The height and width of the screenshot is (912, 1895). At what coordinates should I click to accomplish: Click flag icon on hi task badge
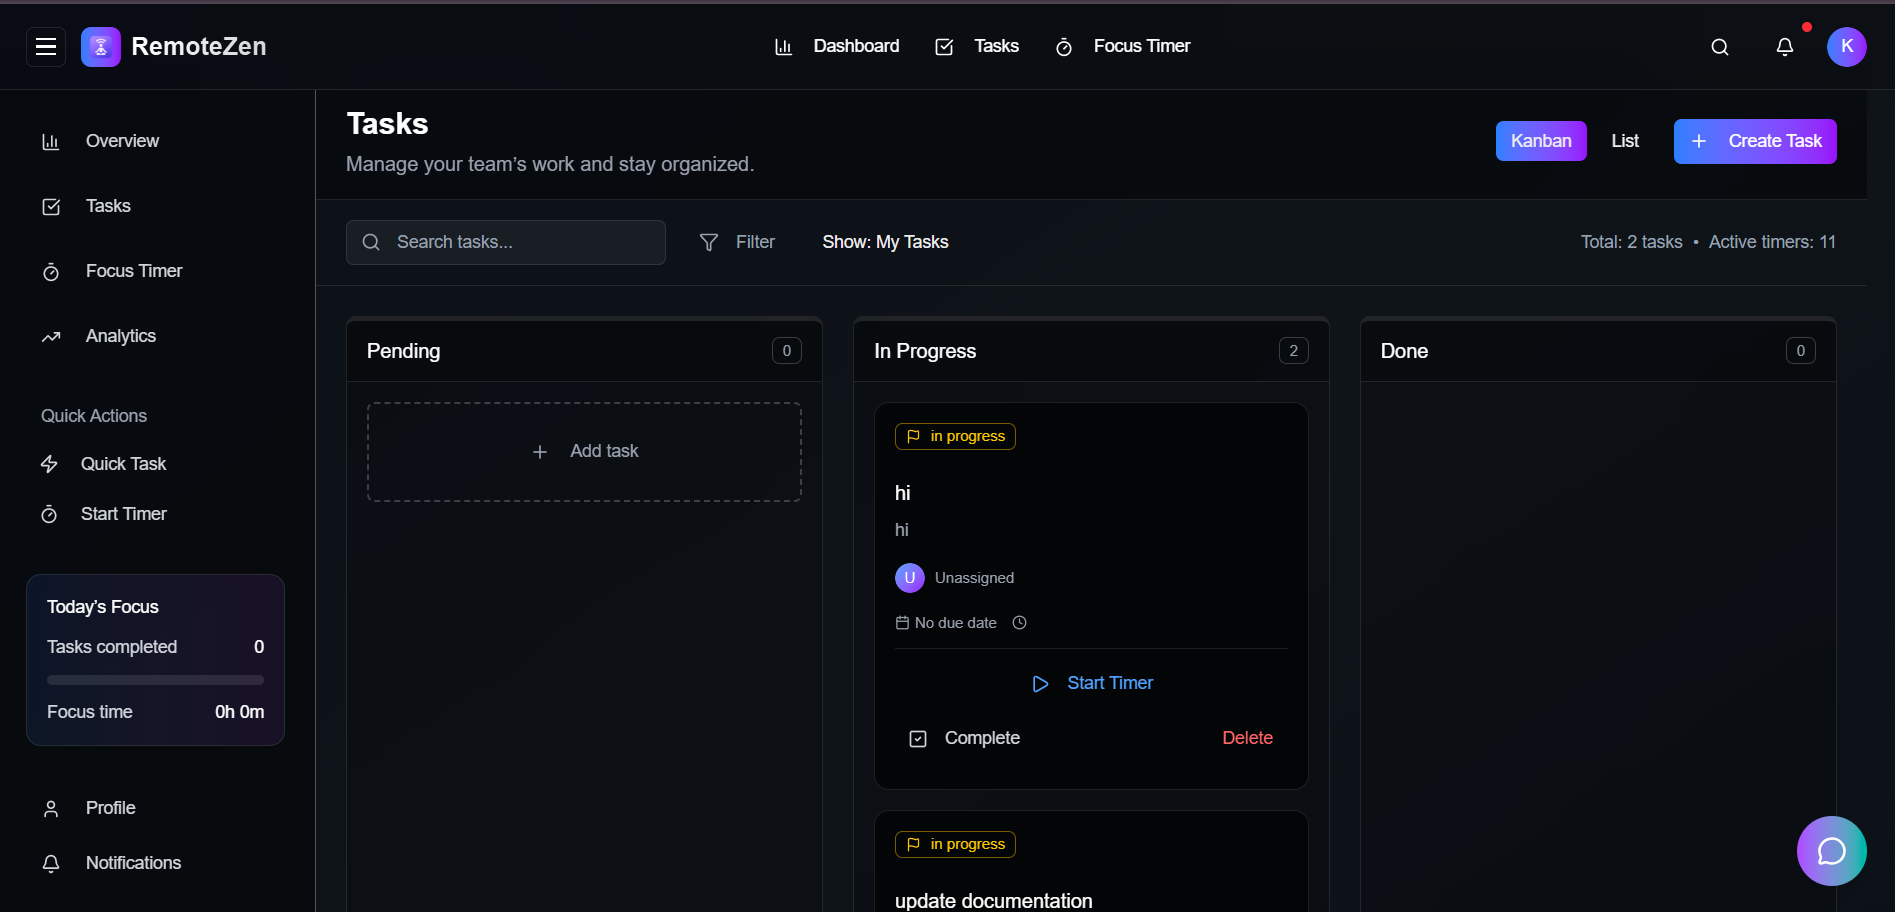[x=913, y=437]
